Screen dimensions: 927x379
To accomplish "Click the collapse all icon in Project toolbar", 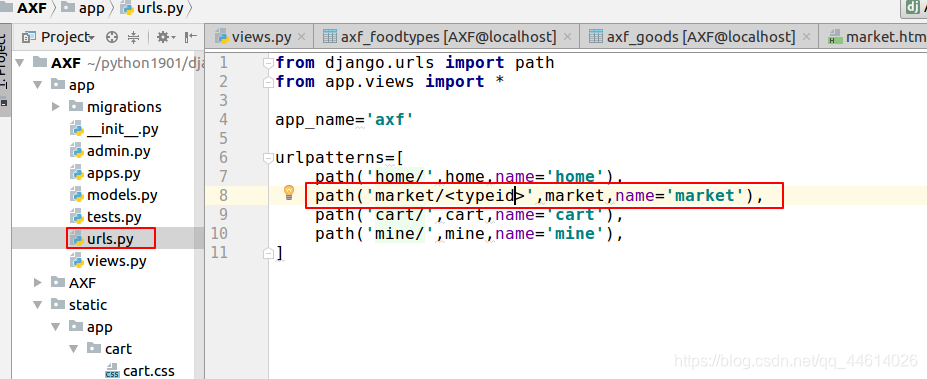I will click(x=134, y=37).
